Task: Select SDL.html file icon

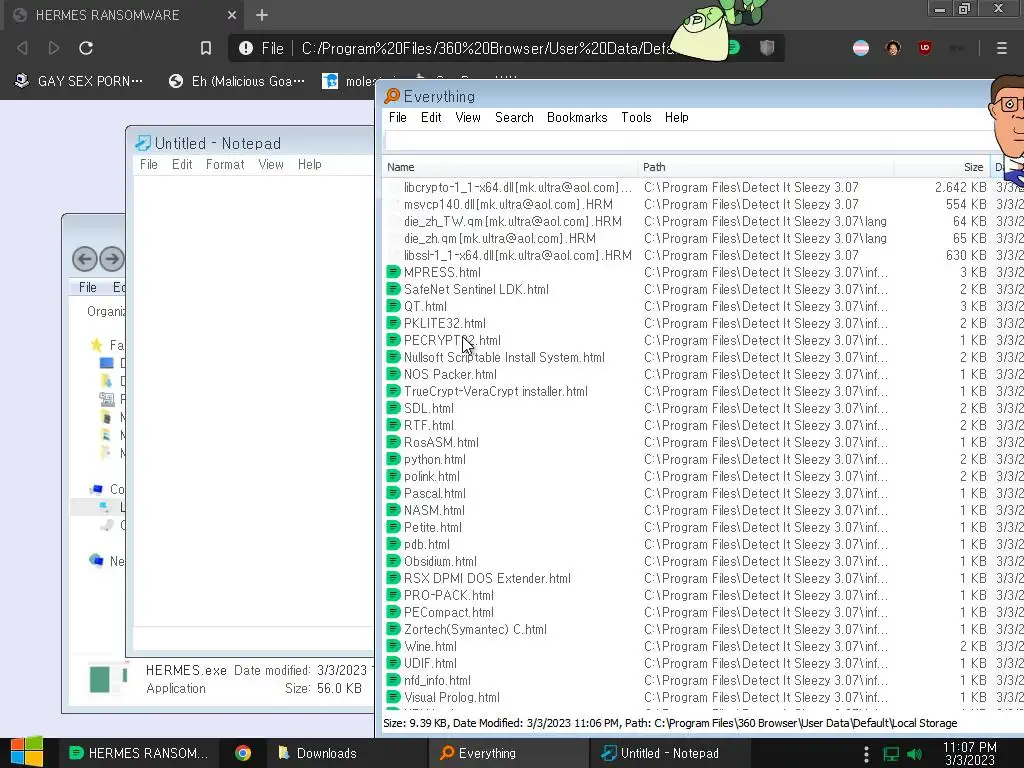Action: pyautogui.click(x=393, y=408)
